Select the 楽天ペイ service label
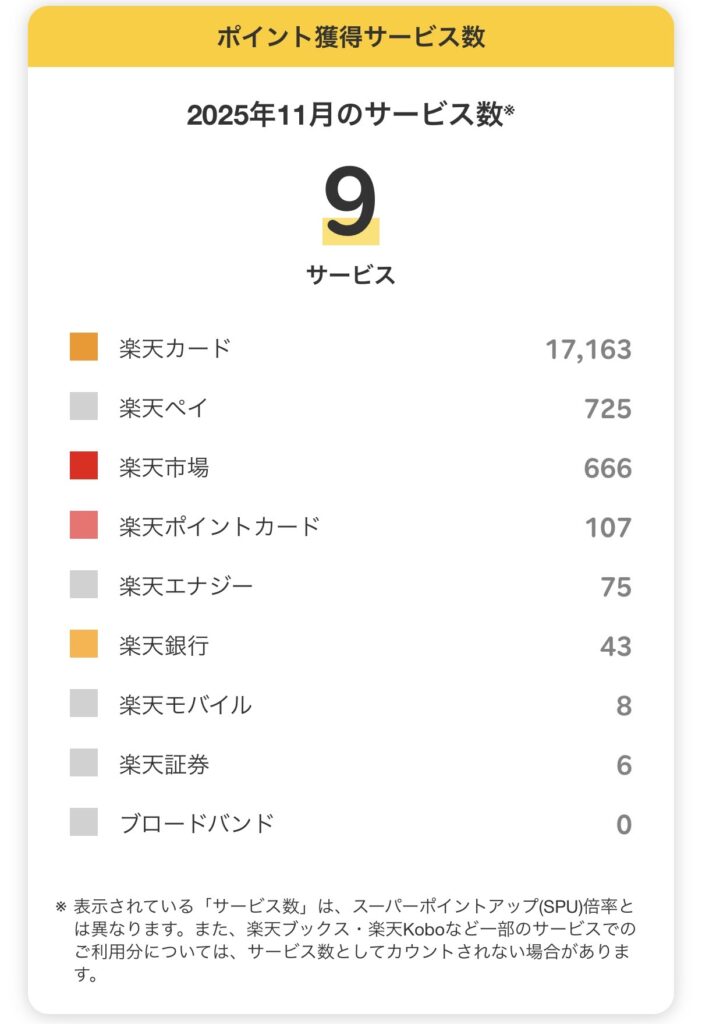The width and height of the screenshot is (702, 1024). pyautogui.click(x=164, y=407)
